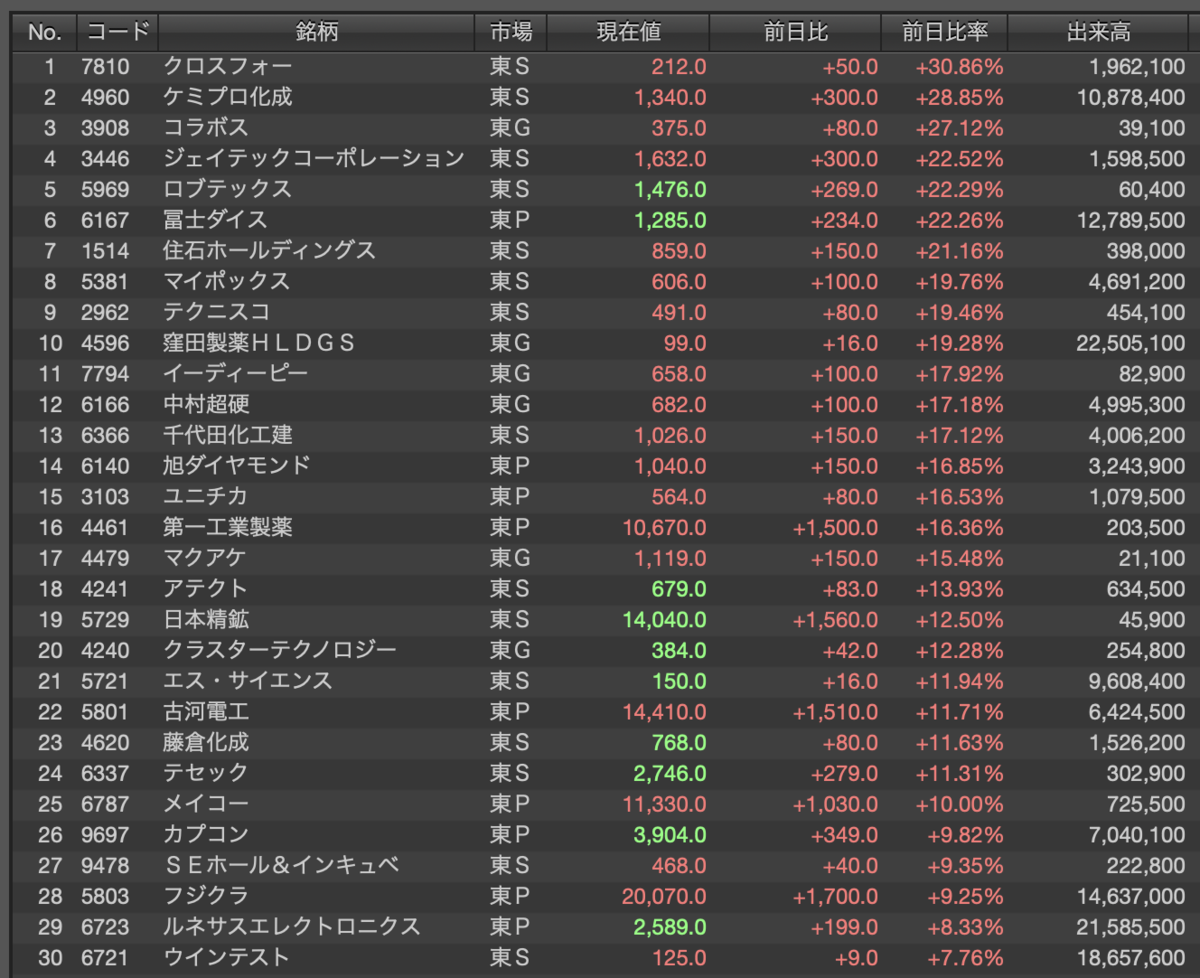Click change value +279.0
Image resolution: width=1200 pixels, height=978 pixels.
(x=845, y=772)
